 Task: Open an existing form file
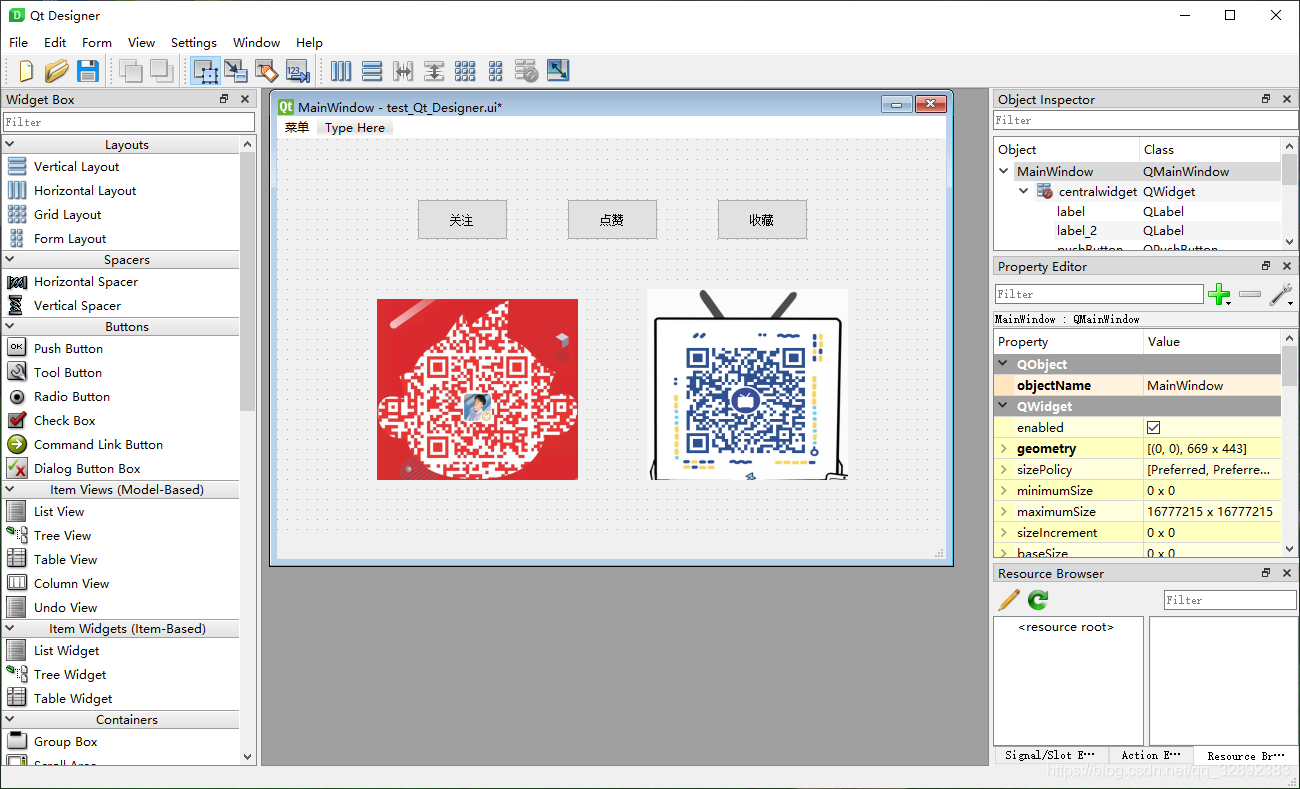[57, 70]
